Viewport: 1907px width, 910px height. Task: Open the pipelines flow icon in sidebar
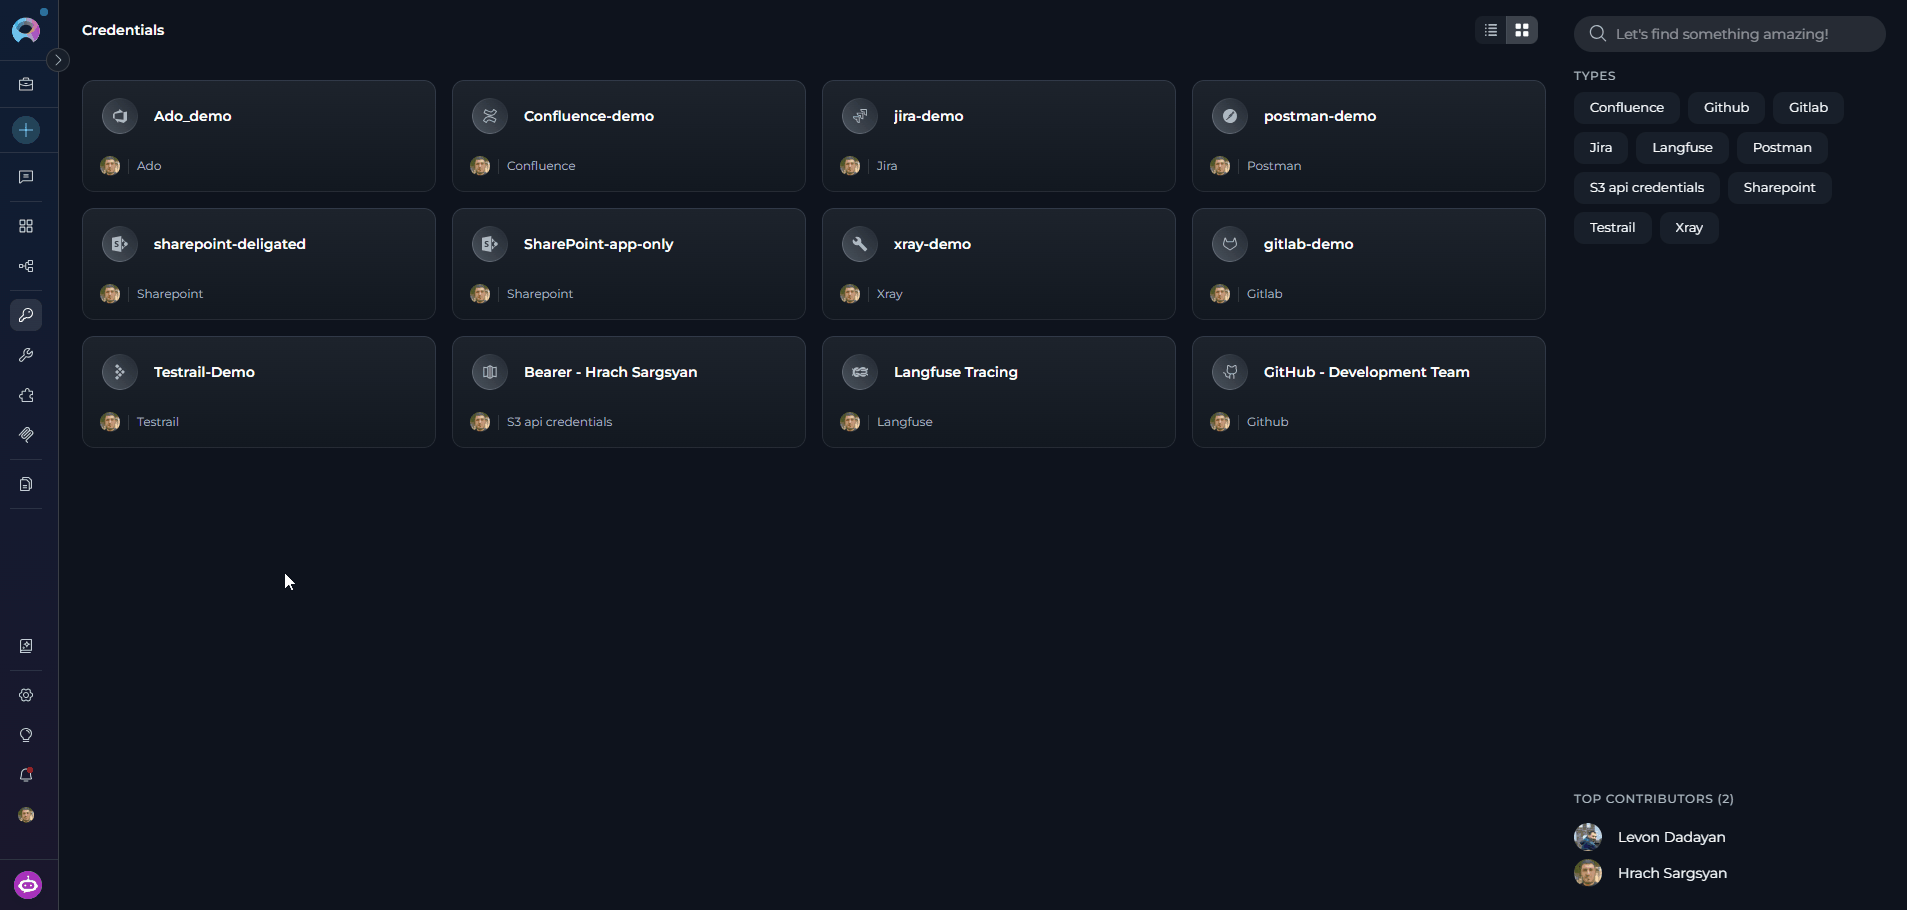coord(26,266)
